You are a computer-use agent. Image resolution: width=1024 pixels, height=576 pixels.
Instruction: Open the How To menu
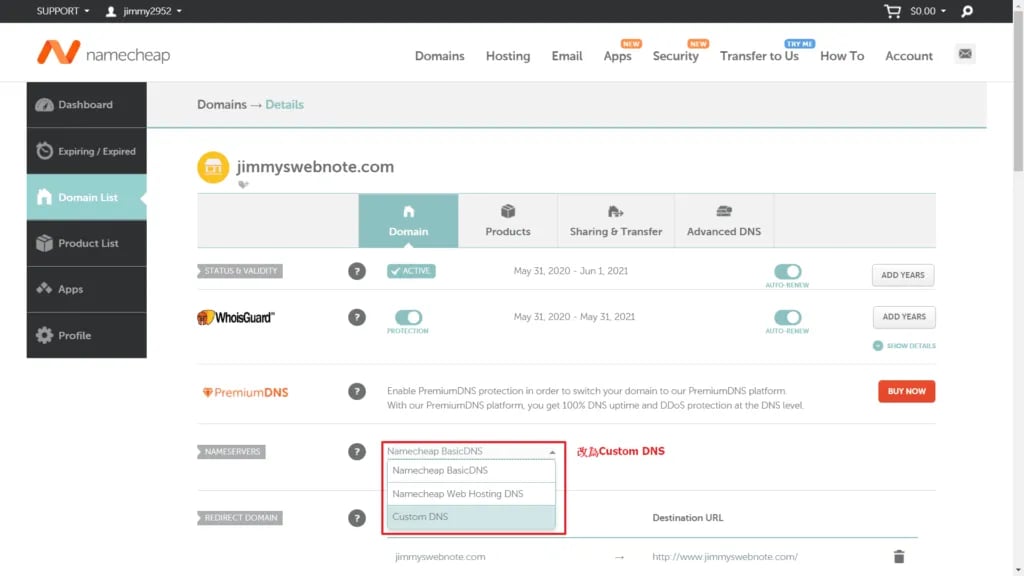842,56
